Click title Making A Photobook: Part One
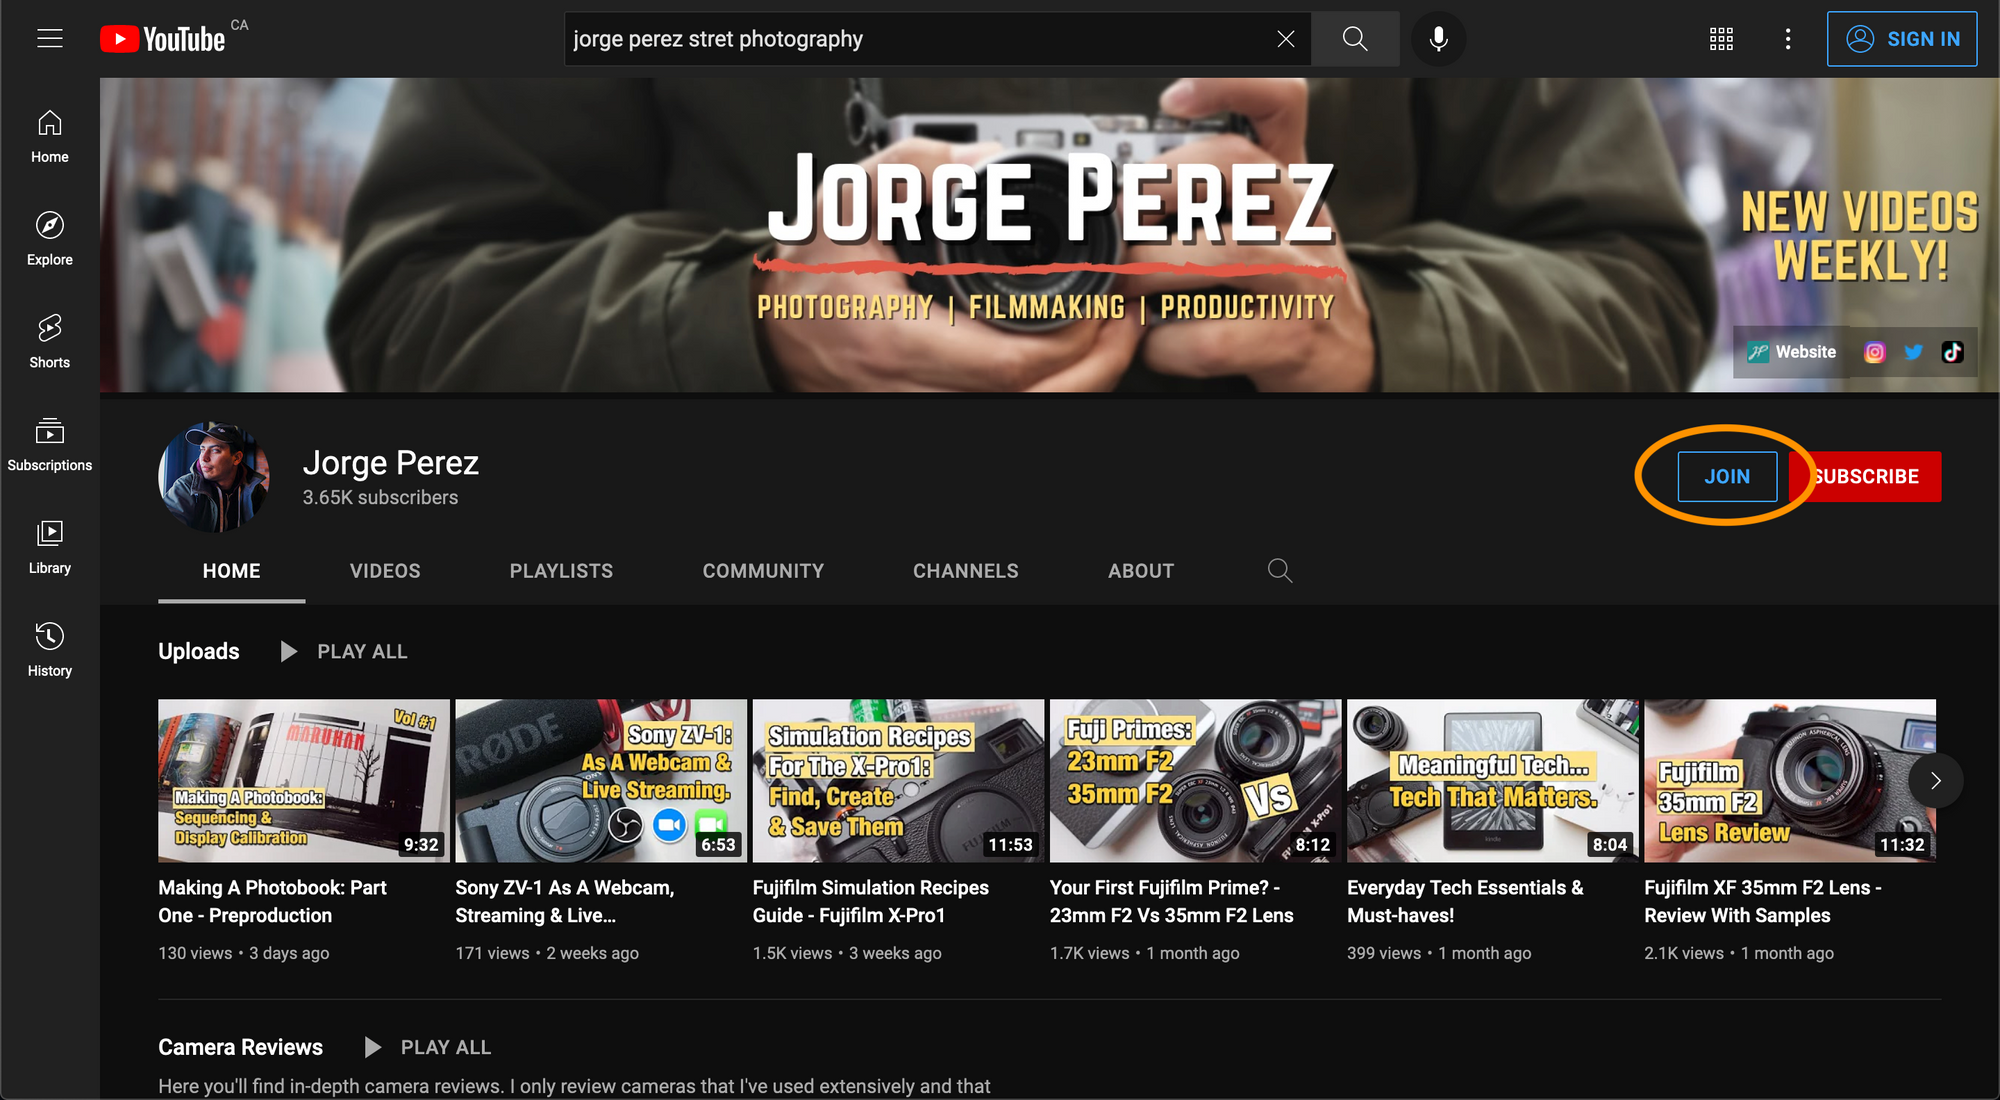The image size is (2000, 1100). tap(272, 901)
